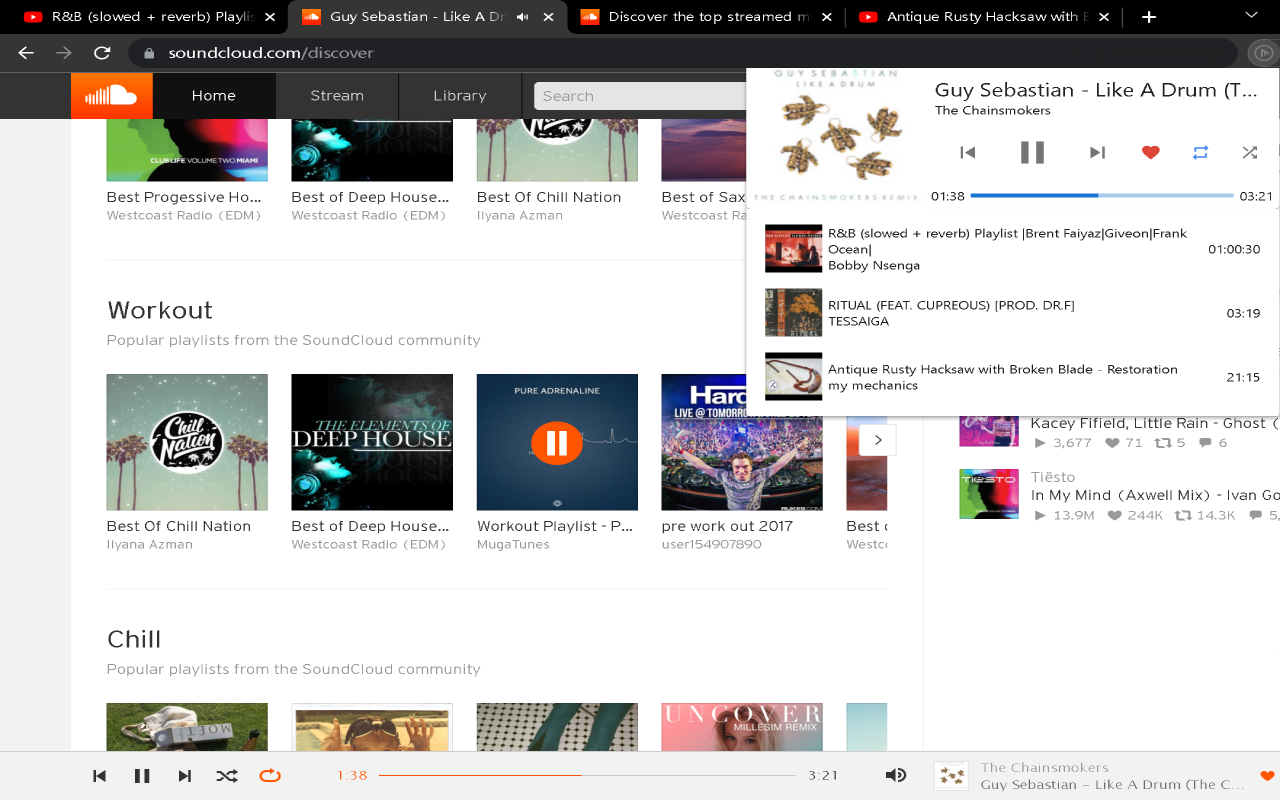Open In My Mind (Axwell Mix) track
The height and width of the screenshot is (800, 1280).
click(x=1155, y=496)
